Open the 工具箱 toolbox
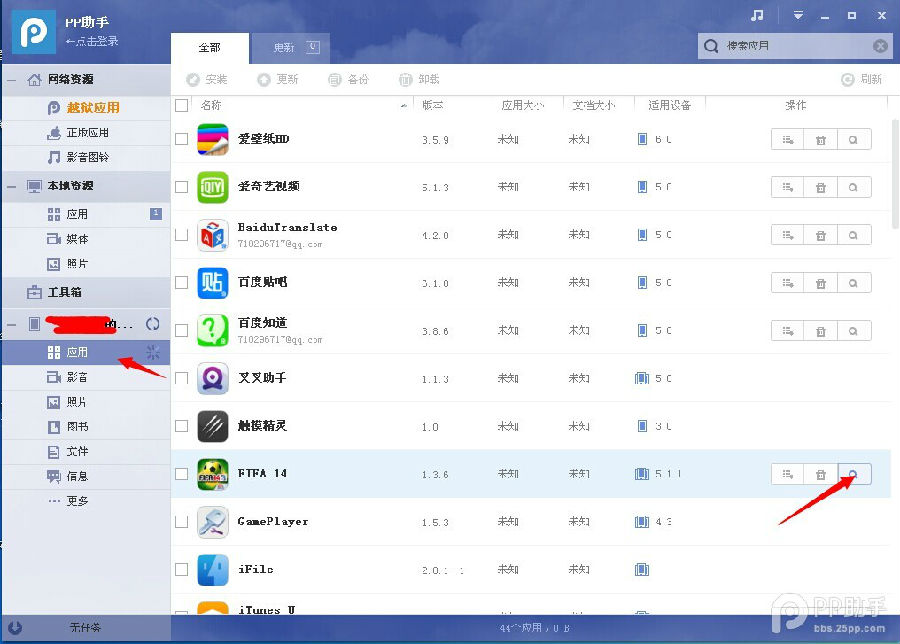Screen dimensions: 900x644 pyautogui.click(x=86, y=292)
